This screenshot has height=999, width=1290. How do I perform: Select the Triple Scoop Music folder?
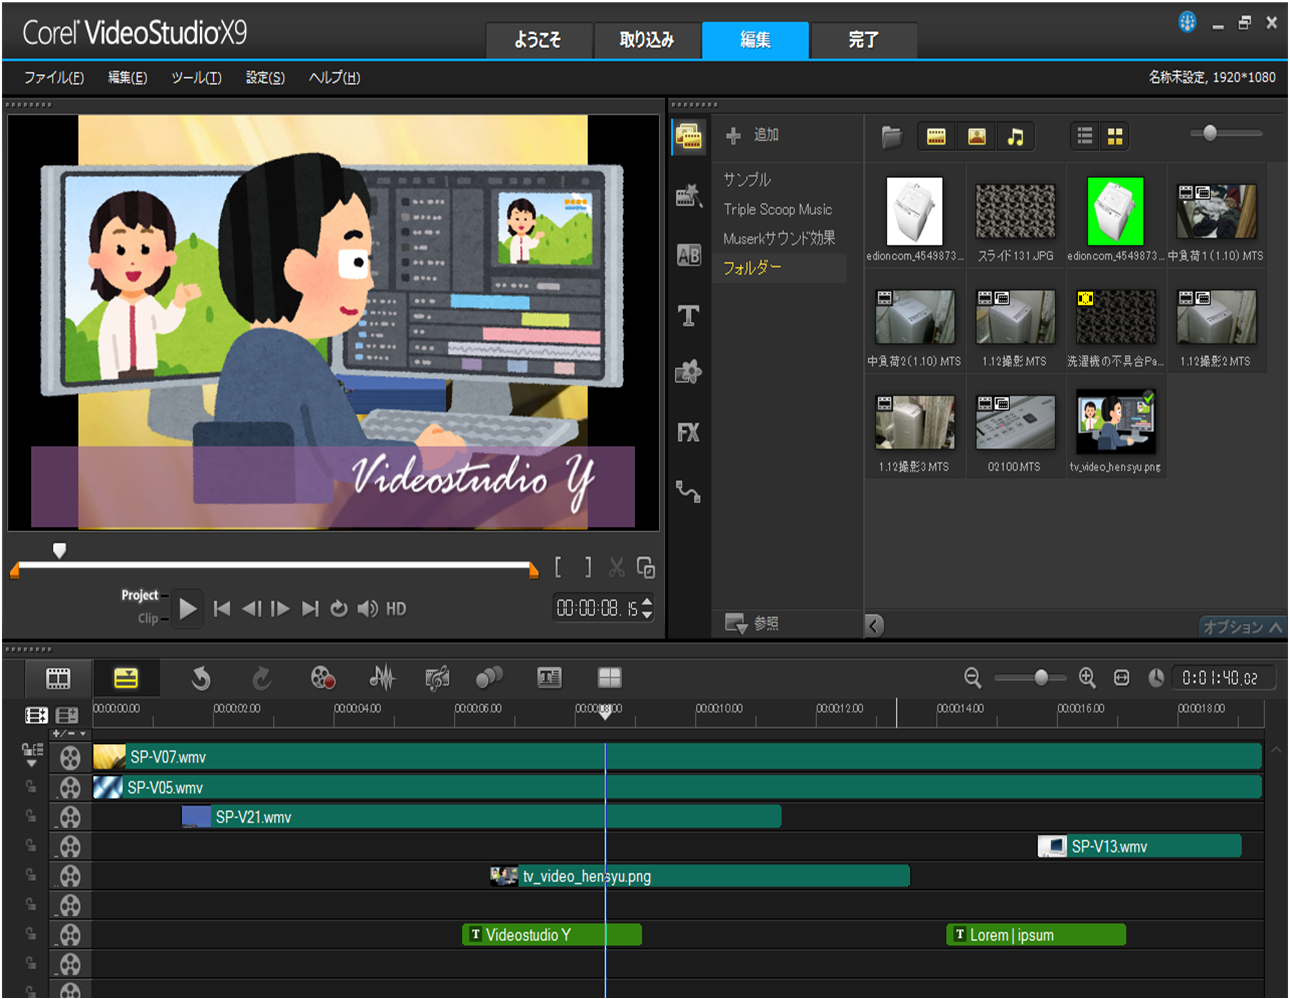pos(778,209)
